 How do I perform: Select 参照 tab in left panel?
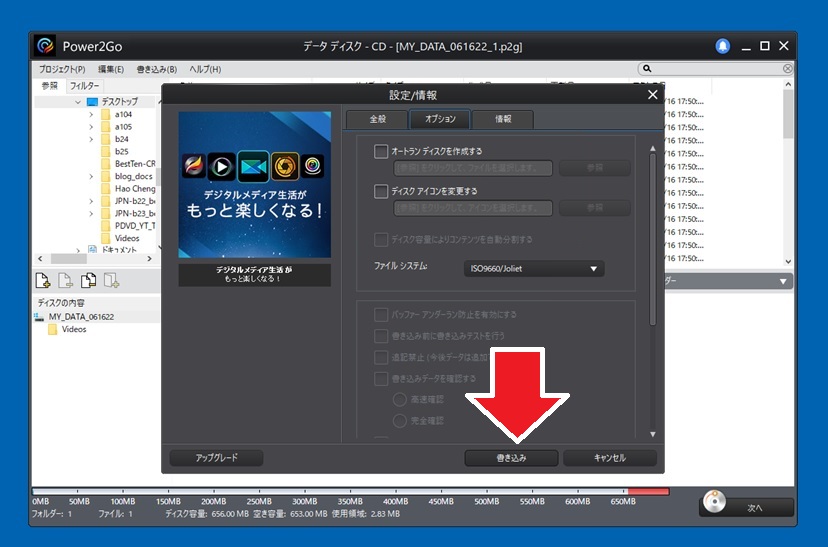(x=50, y=86)
